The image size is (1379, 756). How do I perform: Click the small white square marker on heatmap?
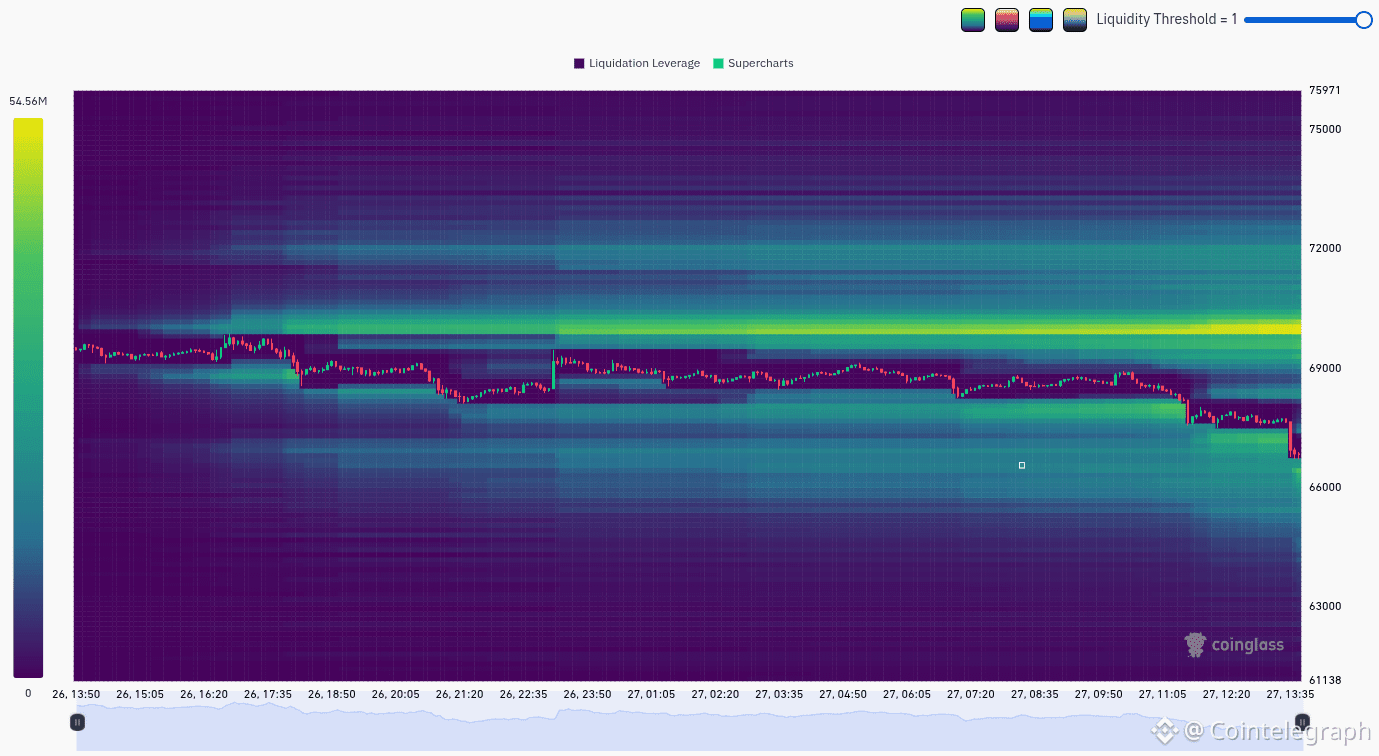tap(1022, 465)
